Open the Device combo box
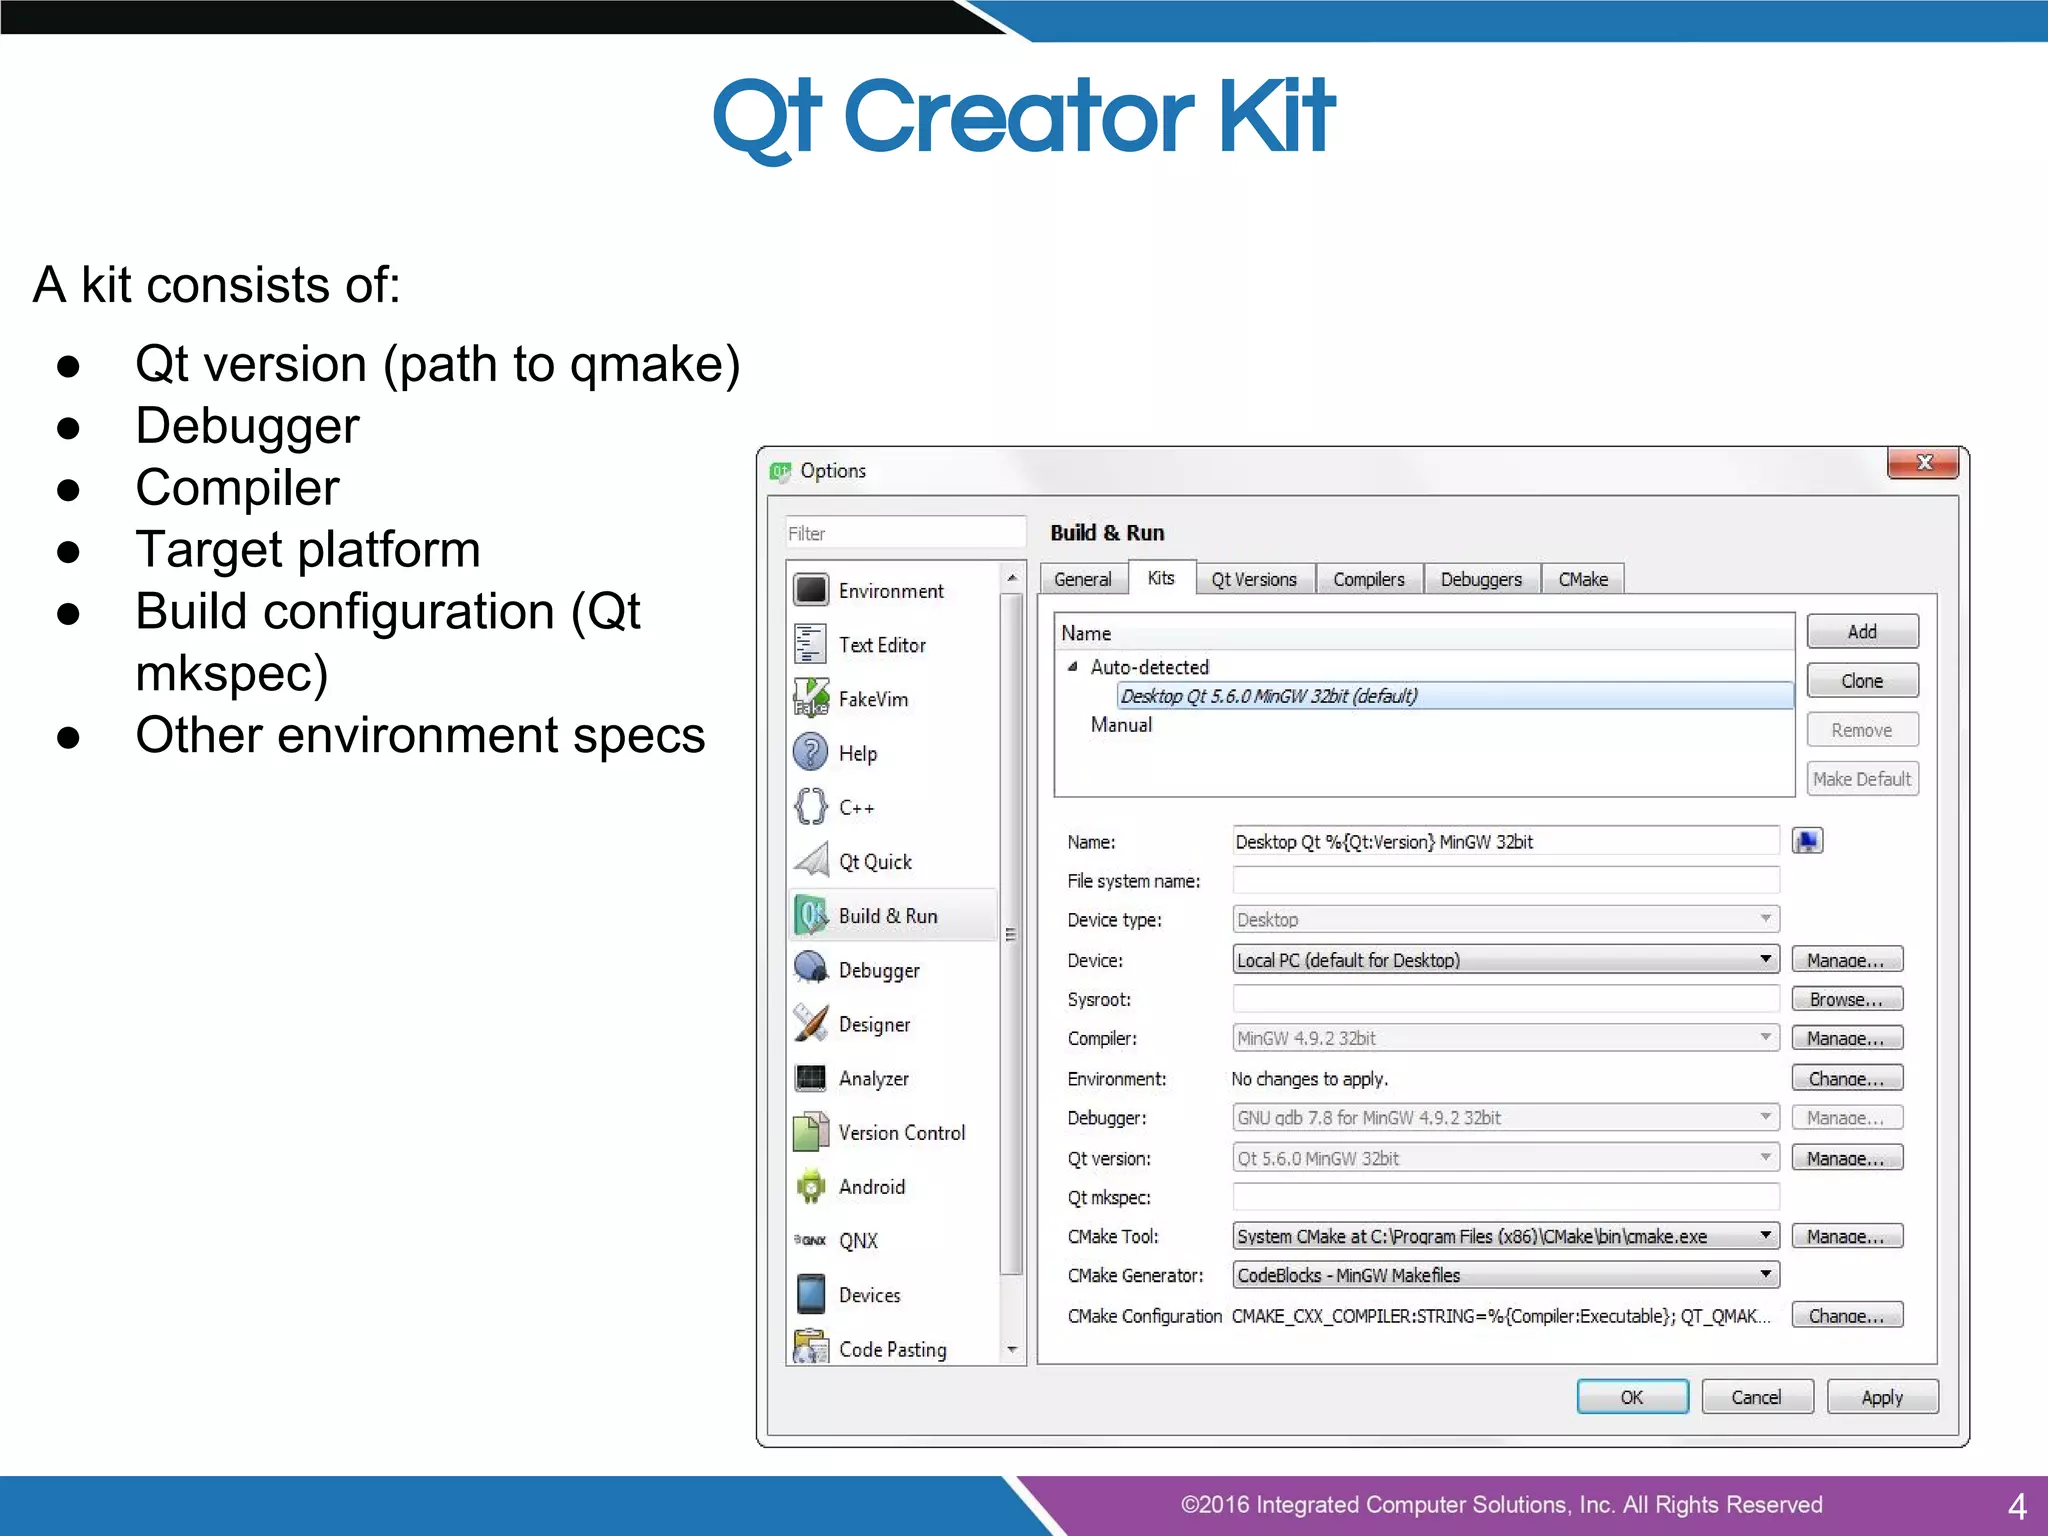This screenshot has height=1536, width=2048. [x=1505, y=959]
